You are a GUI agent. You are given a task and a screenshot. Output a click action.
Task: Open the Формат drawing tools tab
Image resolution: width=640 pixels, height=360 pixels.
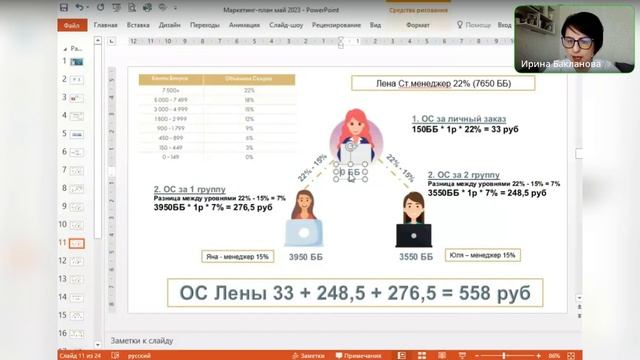pyautogui.click(x=418, y=25)
